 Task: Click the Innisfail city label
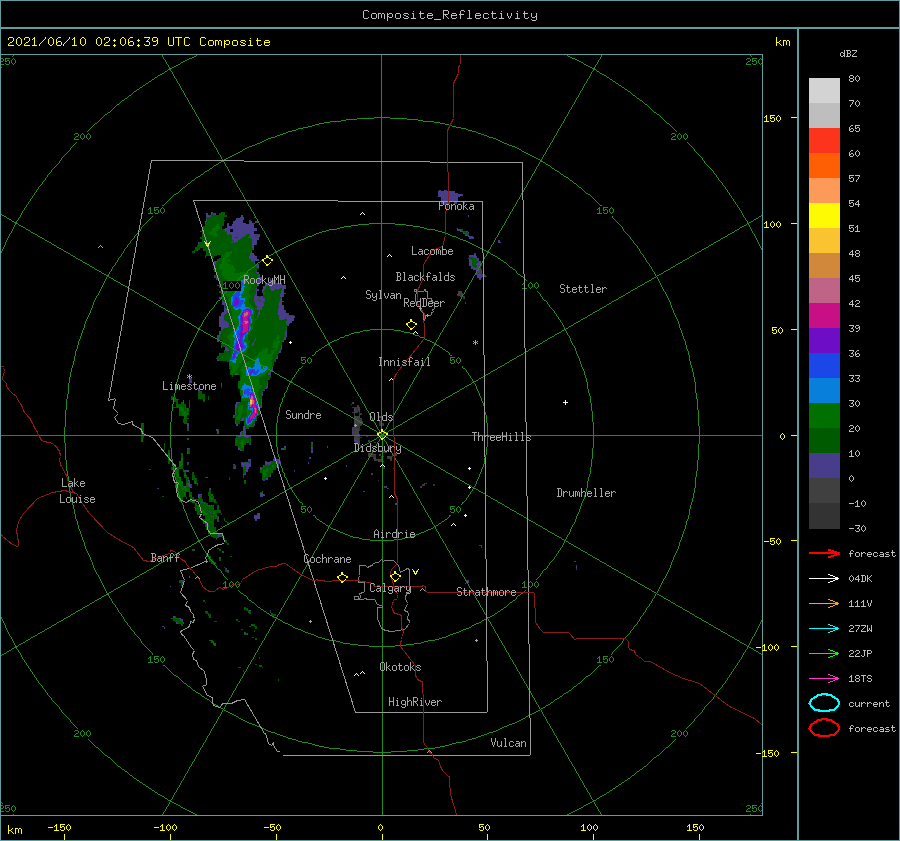404,362
